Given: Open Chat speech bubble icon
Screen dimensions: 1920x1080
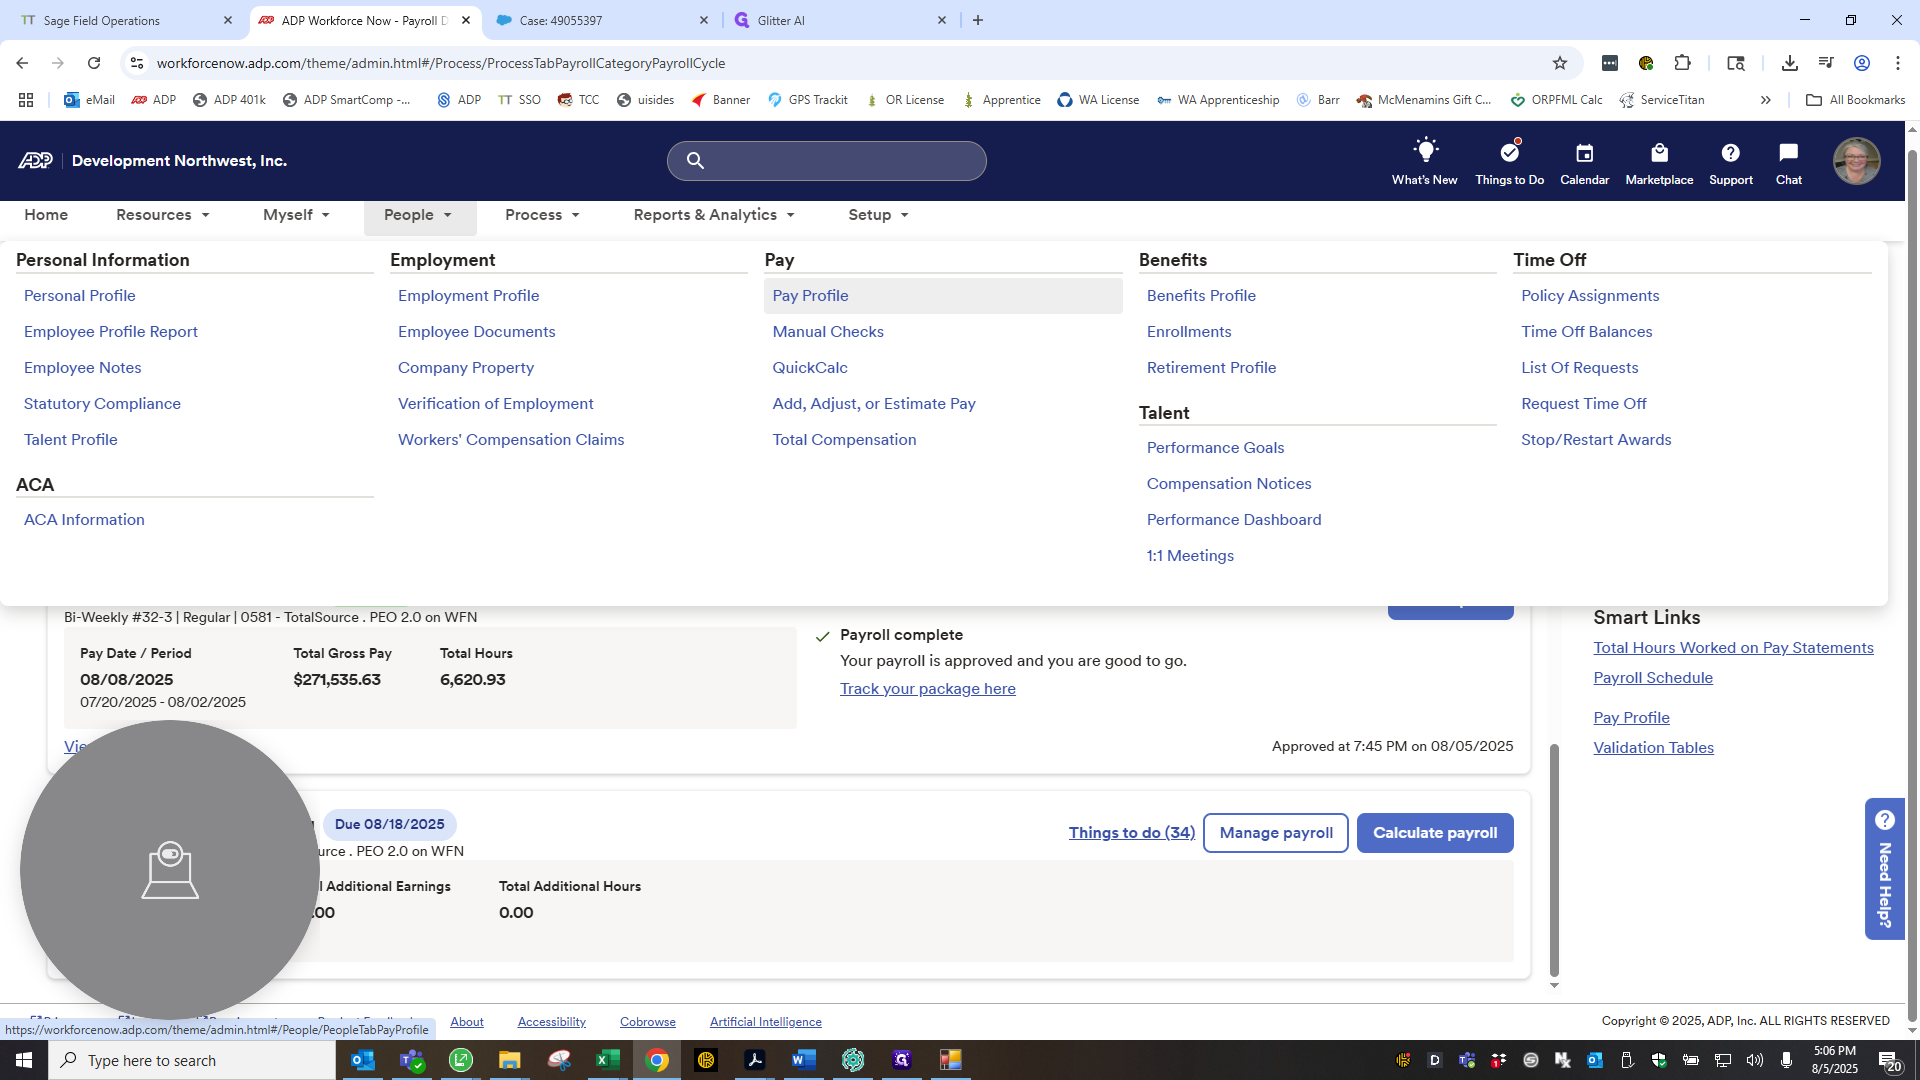Looking at the screenshot, I should coord(1788,161).
